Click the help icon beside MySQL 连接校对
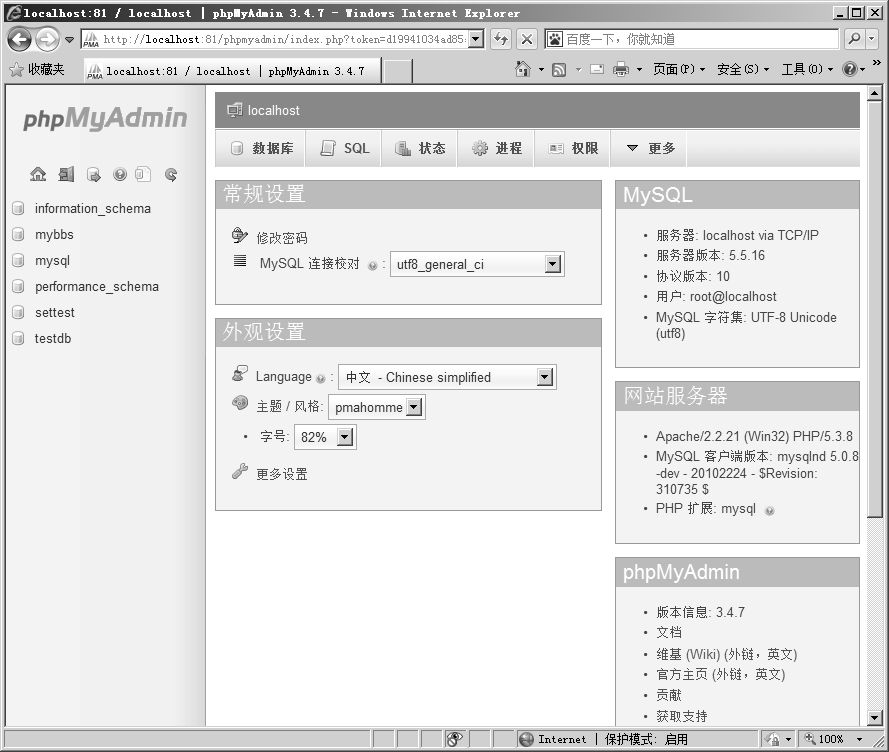Viewport: 889px width, 752px height. 372,265
